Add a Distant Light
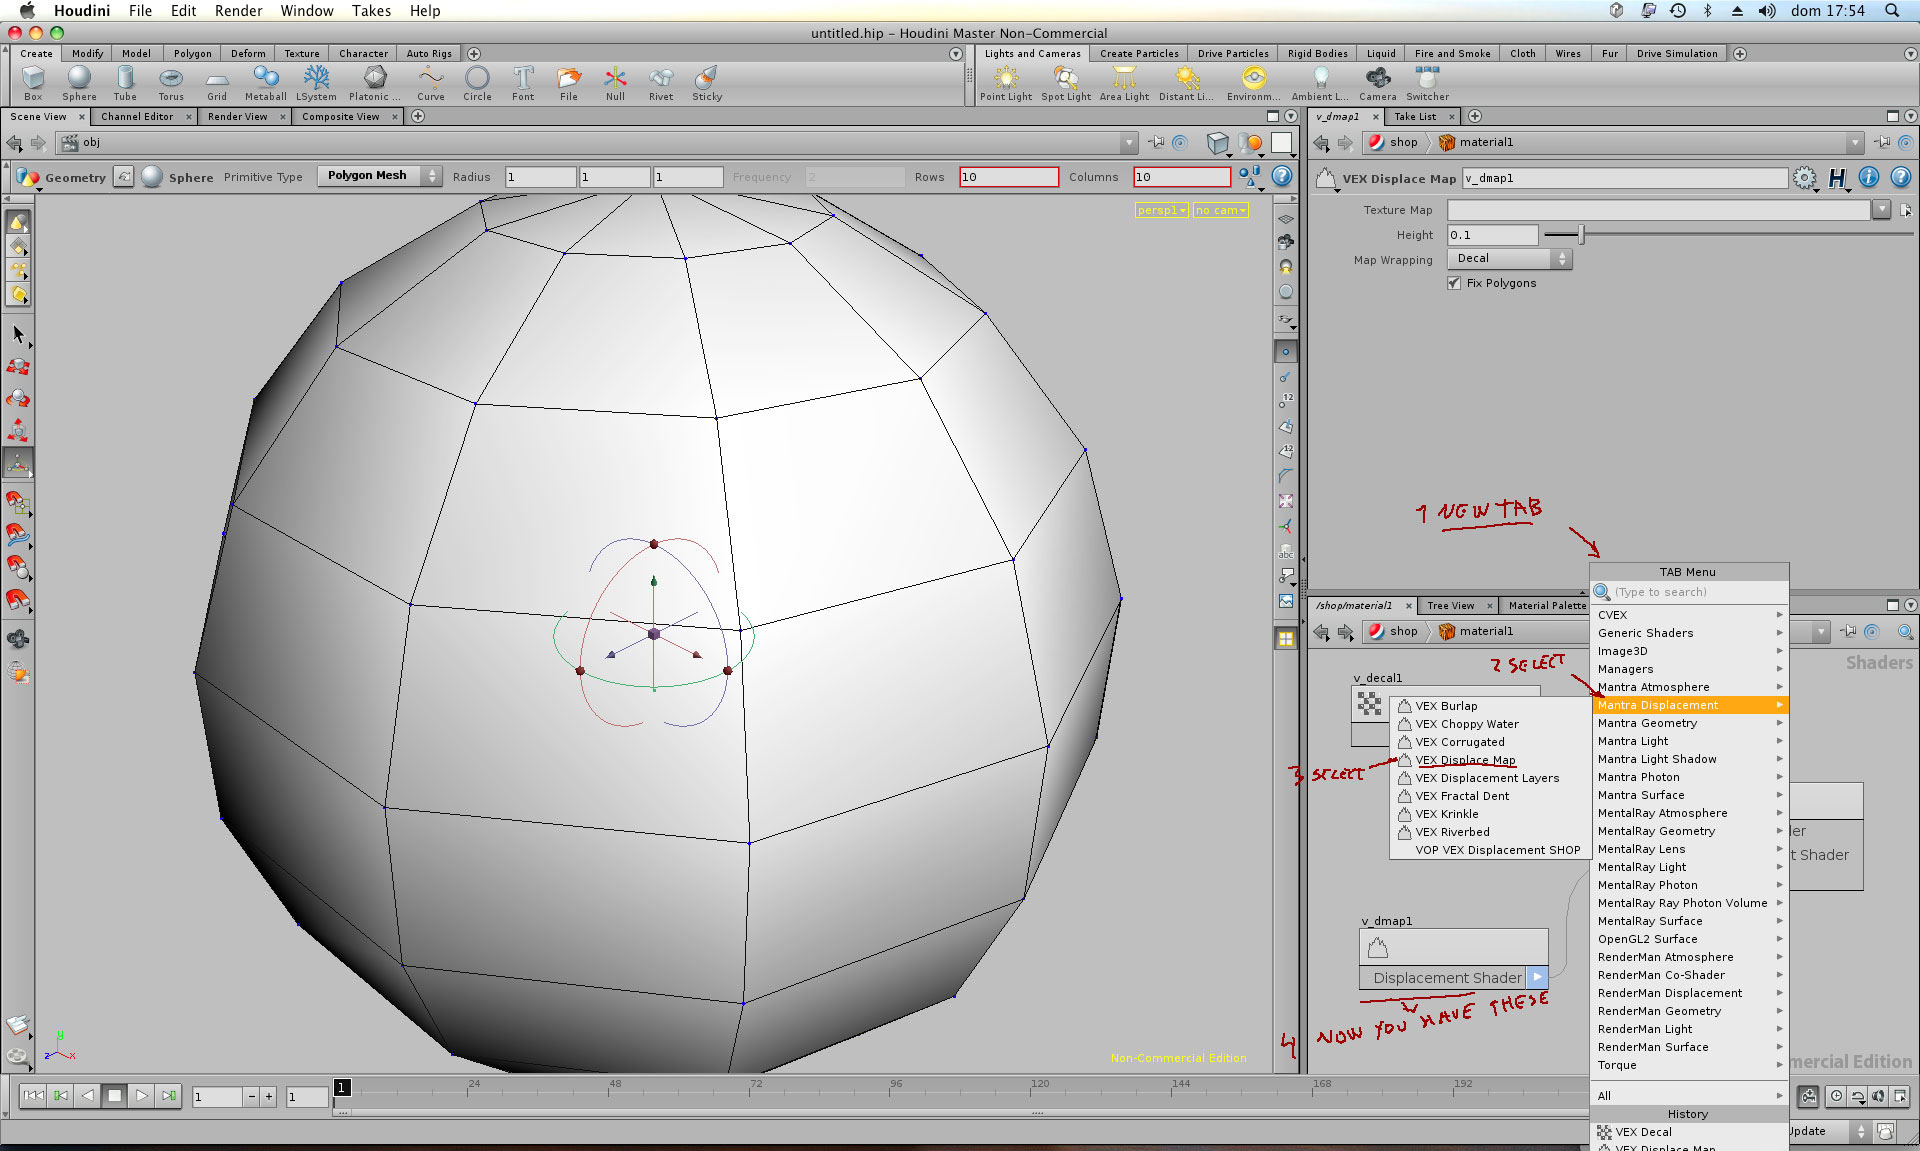Image resolution: width=1920 pixels, height=1151 pixels. click(x=1186, y=83)
